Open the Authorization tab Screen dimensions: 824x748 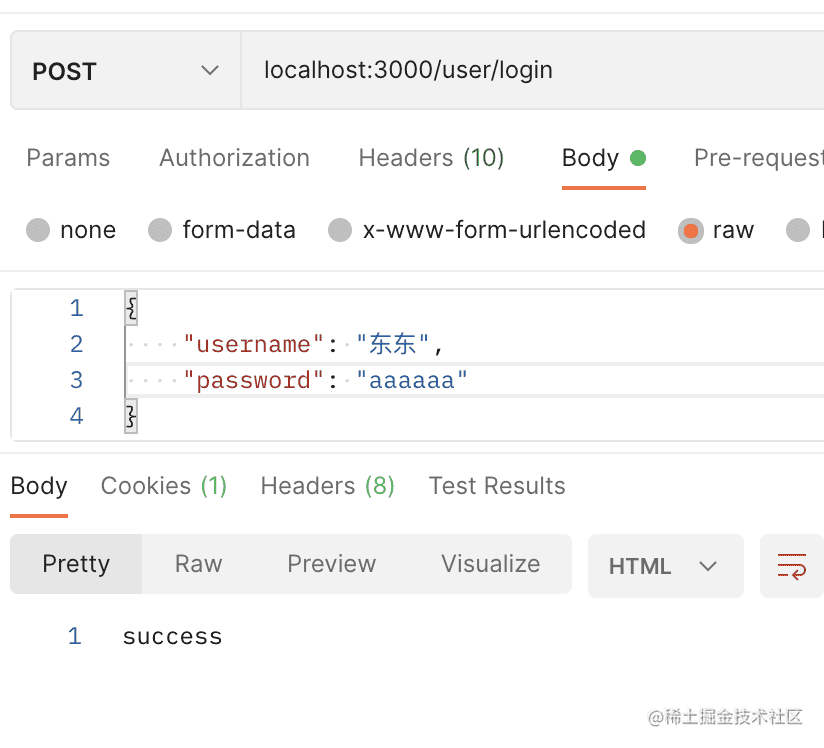click(x=234, y=158)
